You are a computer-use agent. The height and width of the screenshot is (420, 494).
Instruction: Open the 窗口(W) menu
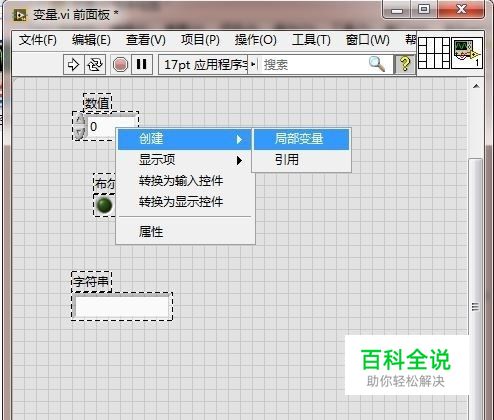point(367,40)
